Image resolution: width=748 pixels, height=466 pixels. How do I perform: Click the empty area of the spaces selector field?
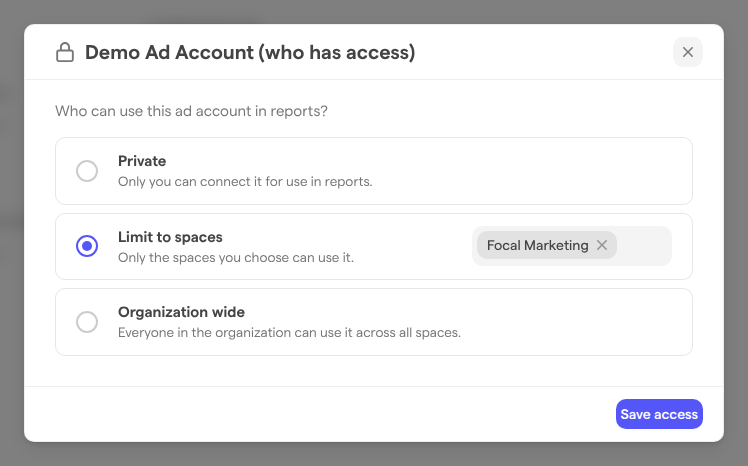tap(644, 246)
